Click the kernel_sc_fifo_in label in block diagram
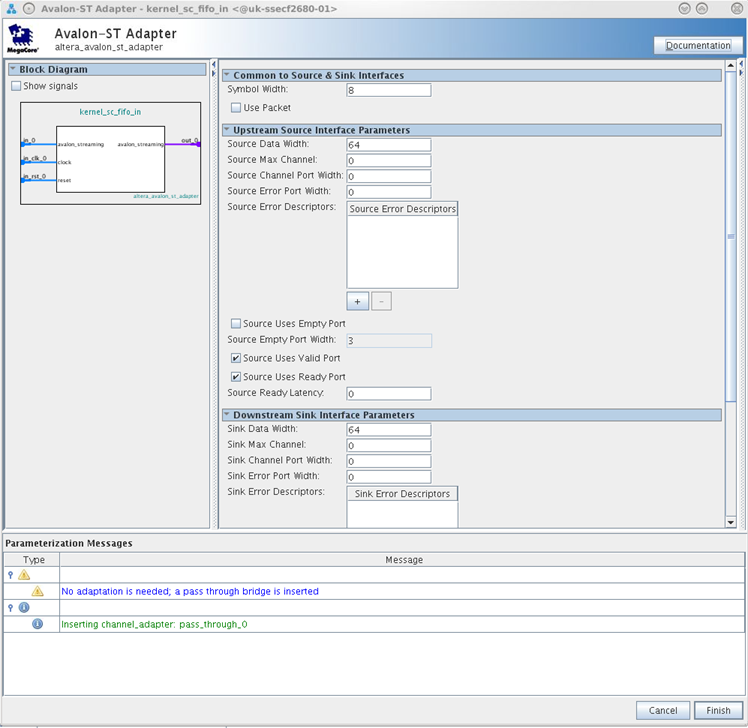The width and height of the screenshot is (748, 728). pyautogui.click(x=110, y=112)
